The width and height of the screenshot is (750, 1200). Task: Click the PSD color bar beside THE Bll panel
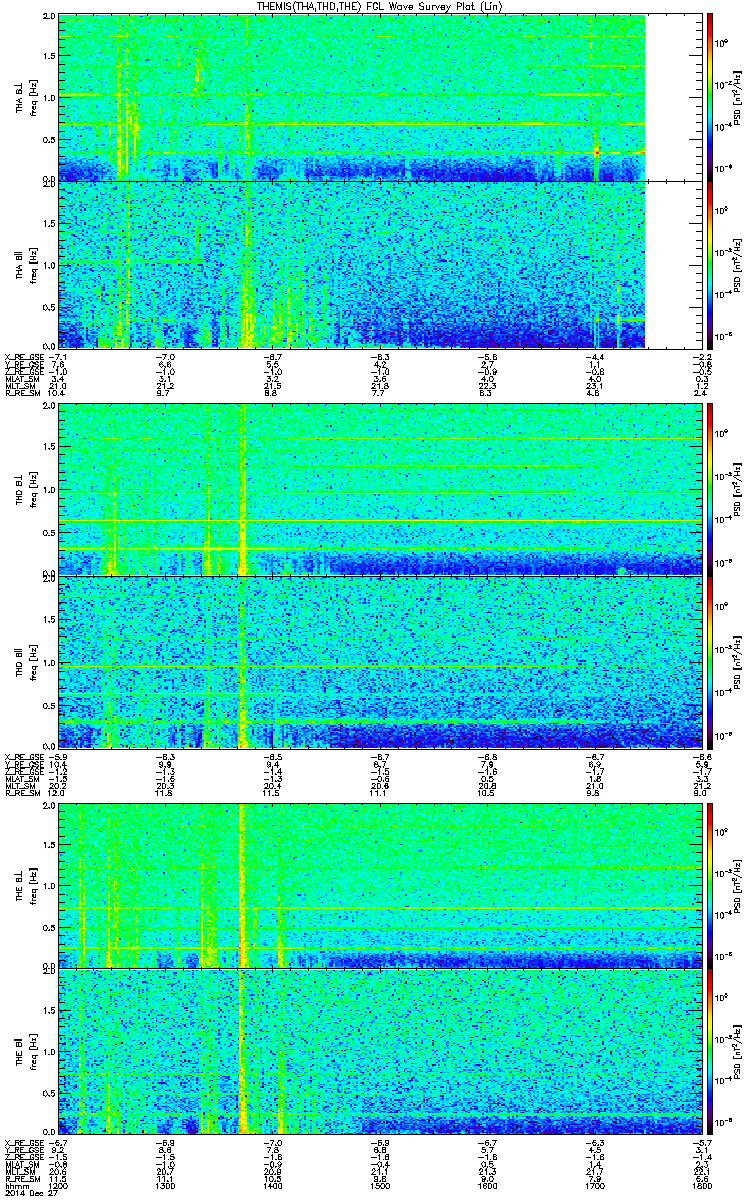pyautogui.click(x=710, y=1053)
